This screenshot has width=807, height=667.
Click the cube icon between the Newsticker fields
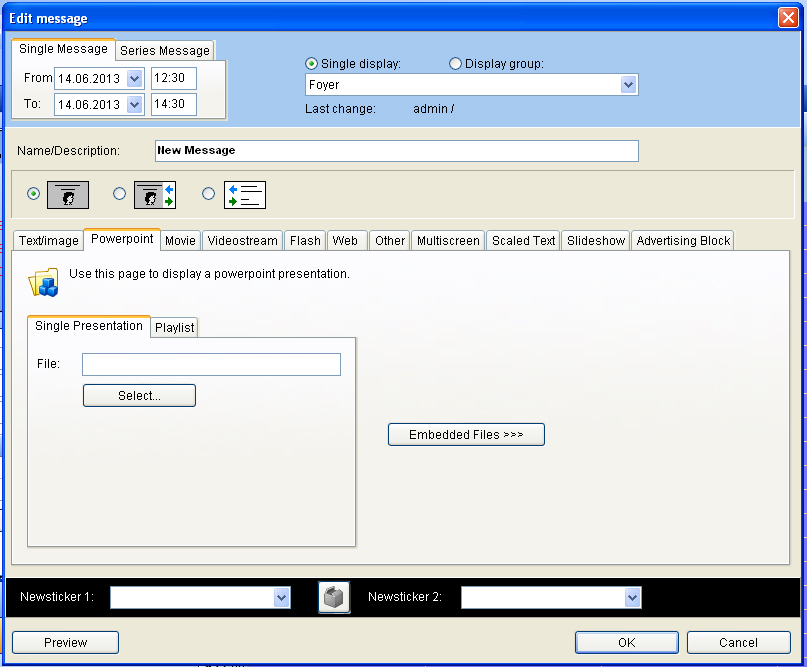[x=334, y=597]
